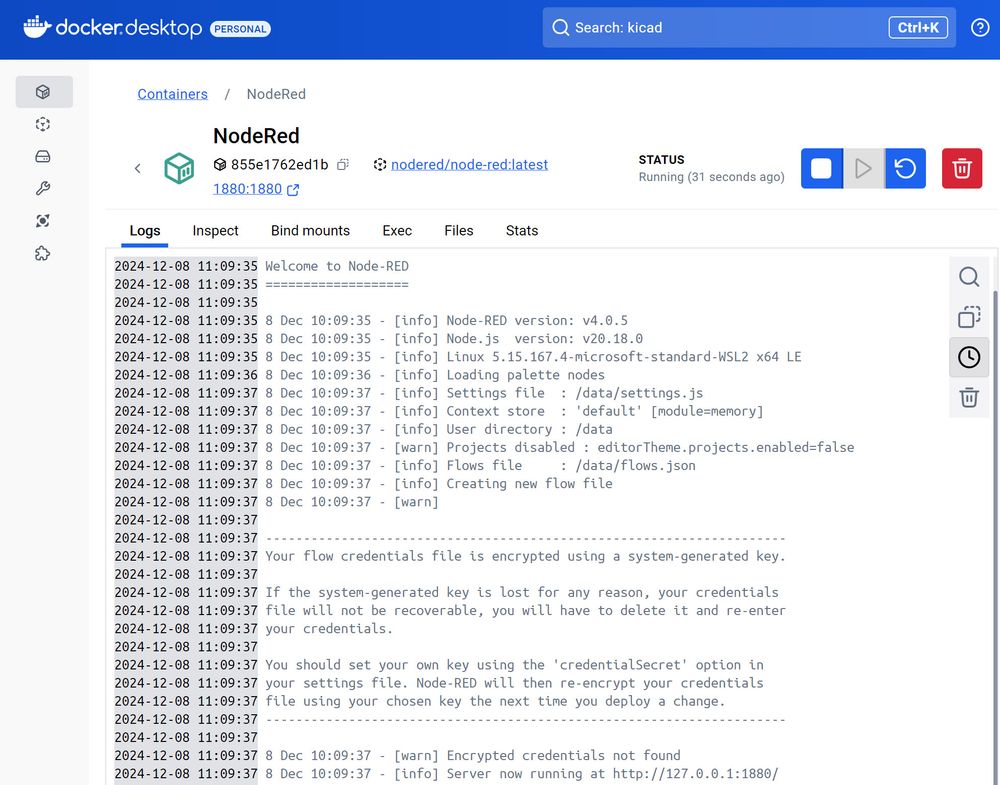Open Docker Scout icon in sidebar

[x=43, y=221]
